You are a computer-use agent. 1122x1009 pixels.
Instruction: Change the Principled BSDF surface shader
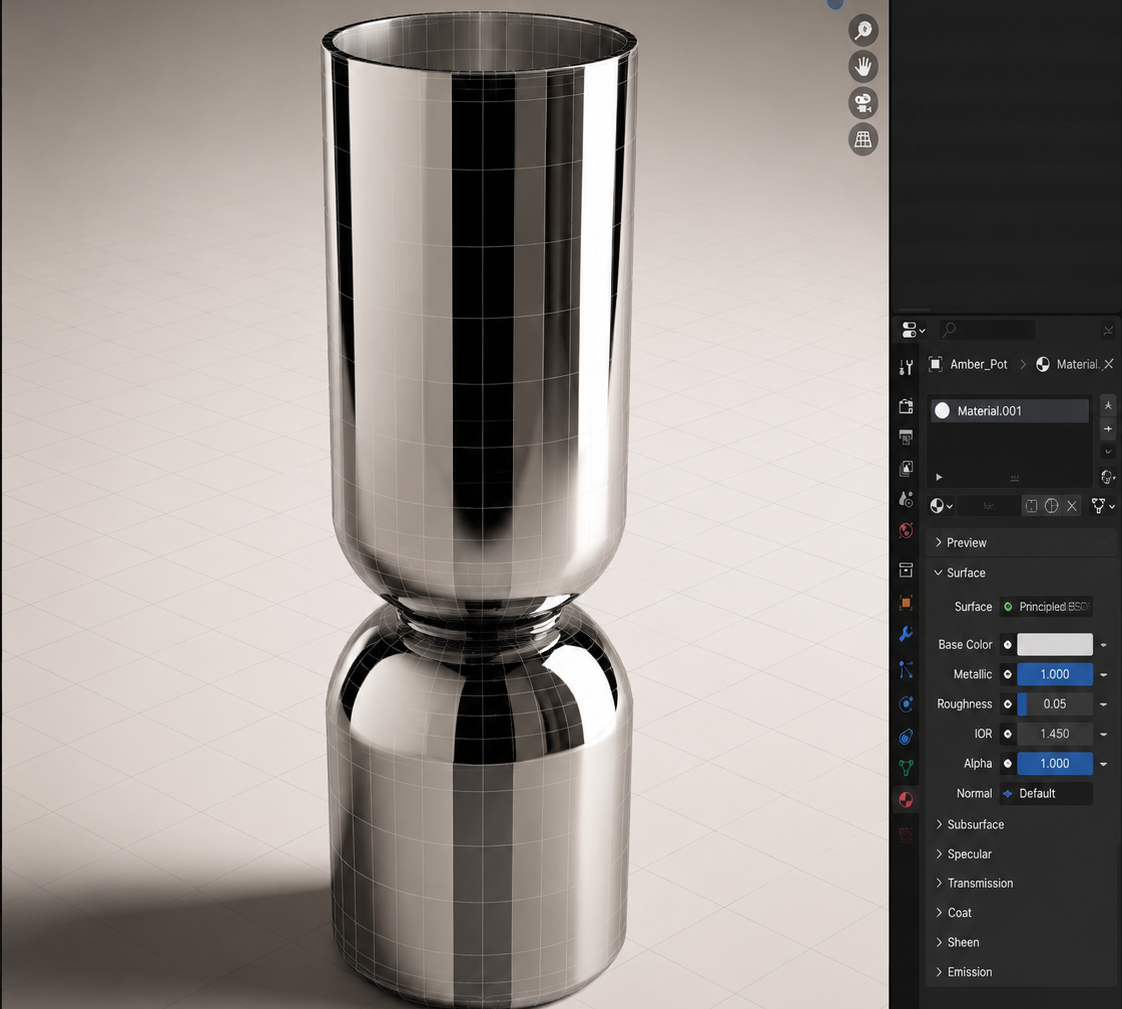pos(1046,607)
